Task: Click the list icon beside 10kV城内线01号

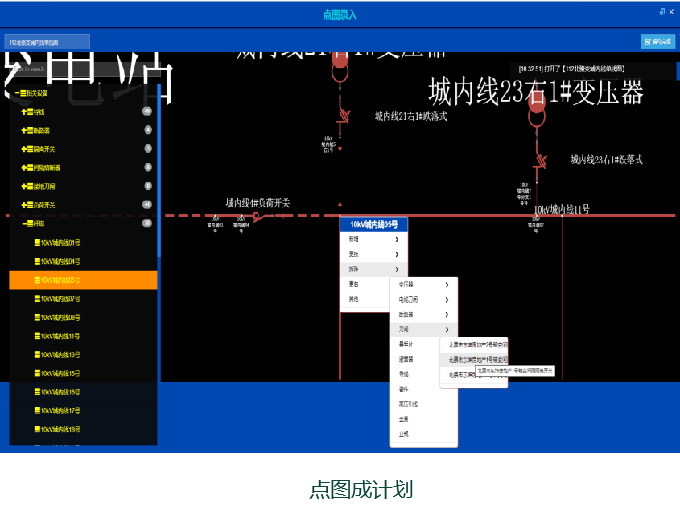Action: (37, 243)
